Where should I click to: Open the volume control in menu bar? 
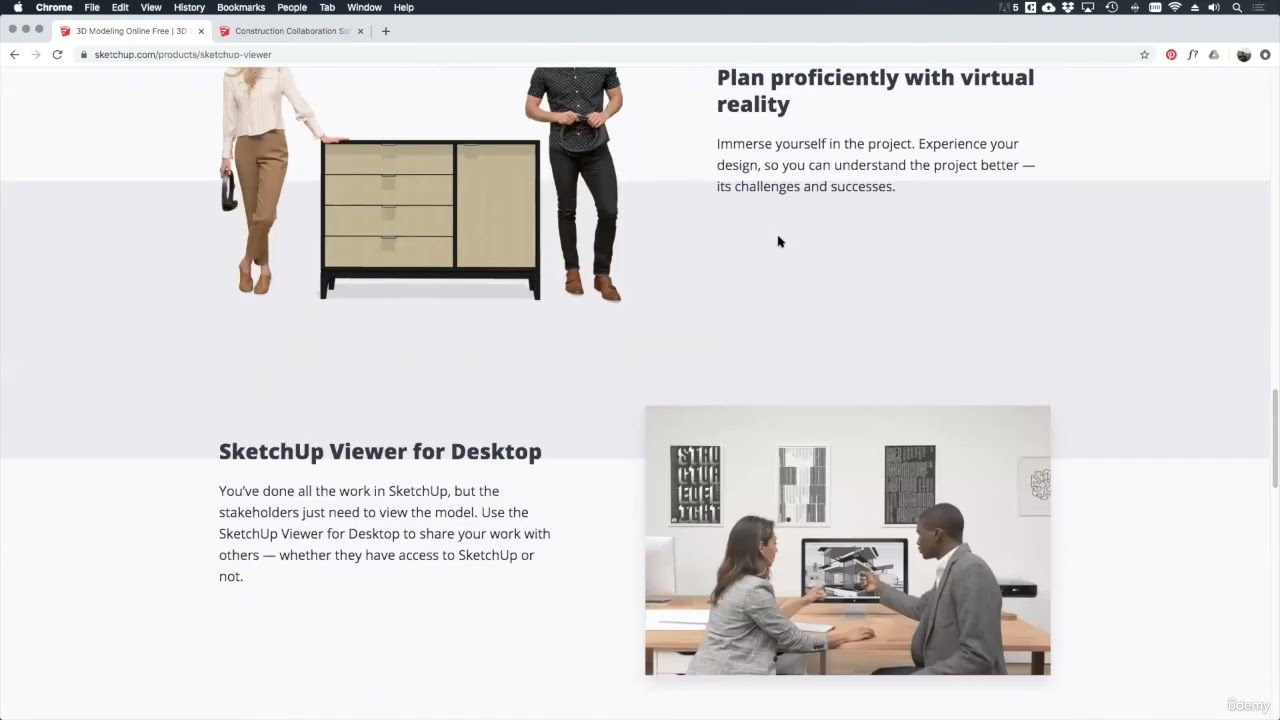point(1214,7)
